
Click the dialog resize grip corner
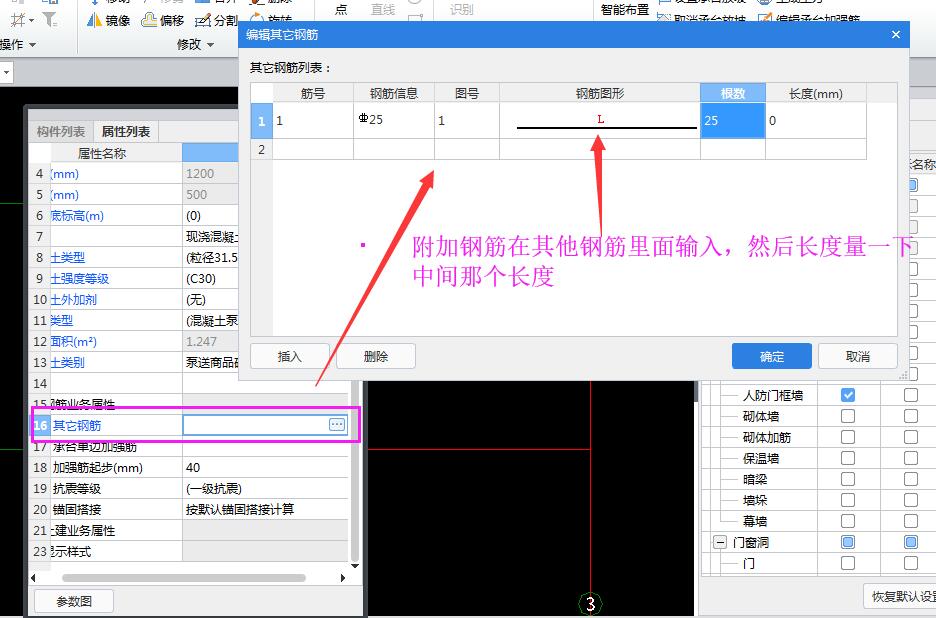pyautogui.click(x=904, y=374)
